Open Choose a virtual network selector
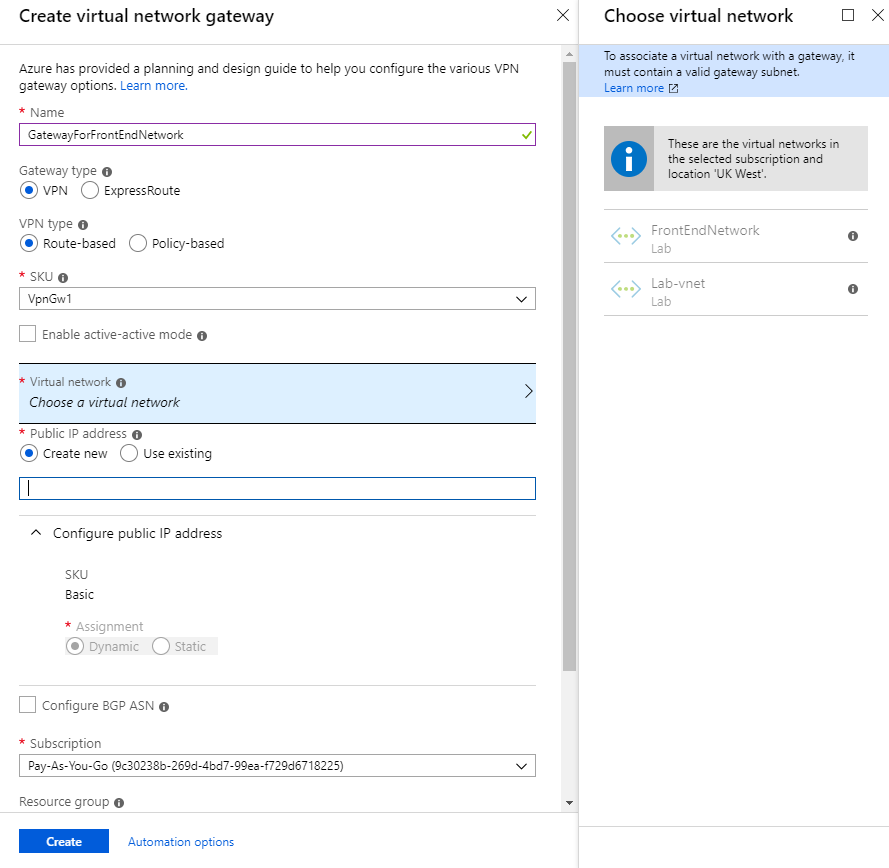 pos(277,393)
